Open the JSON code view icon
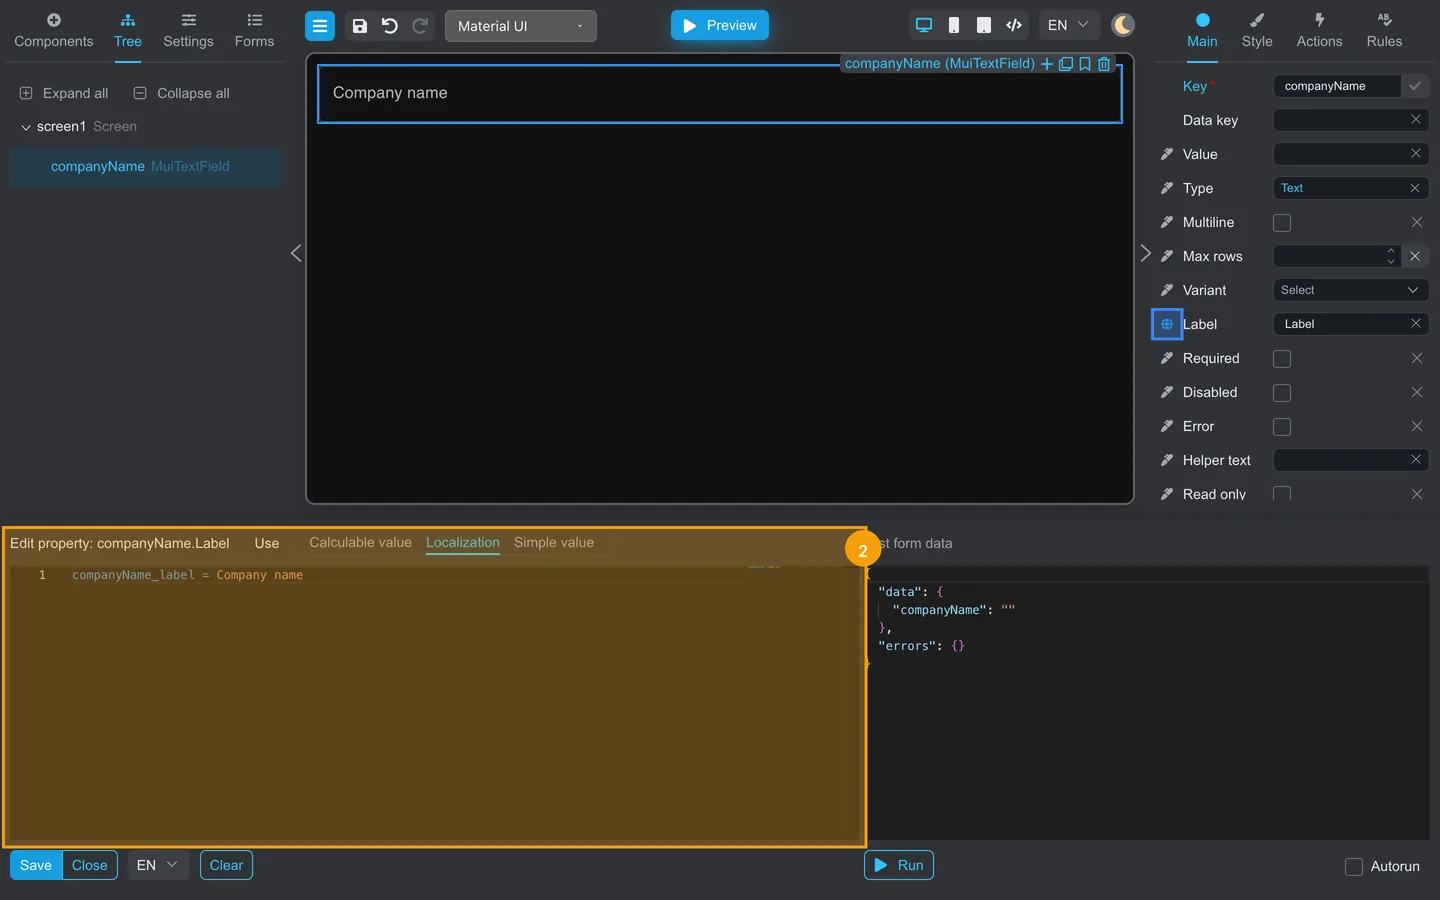This screenshot has height=900, width=1440. coord(1014,25)
